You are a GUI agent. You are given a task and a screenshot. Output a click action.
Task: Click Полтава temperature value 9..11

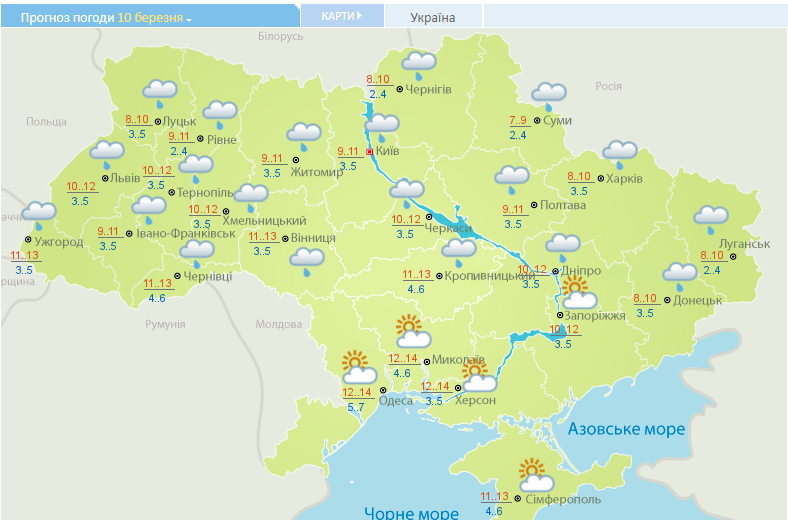pos(513,209)
